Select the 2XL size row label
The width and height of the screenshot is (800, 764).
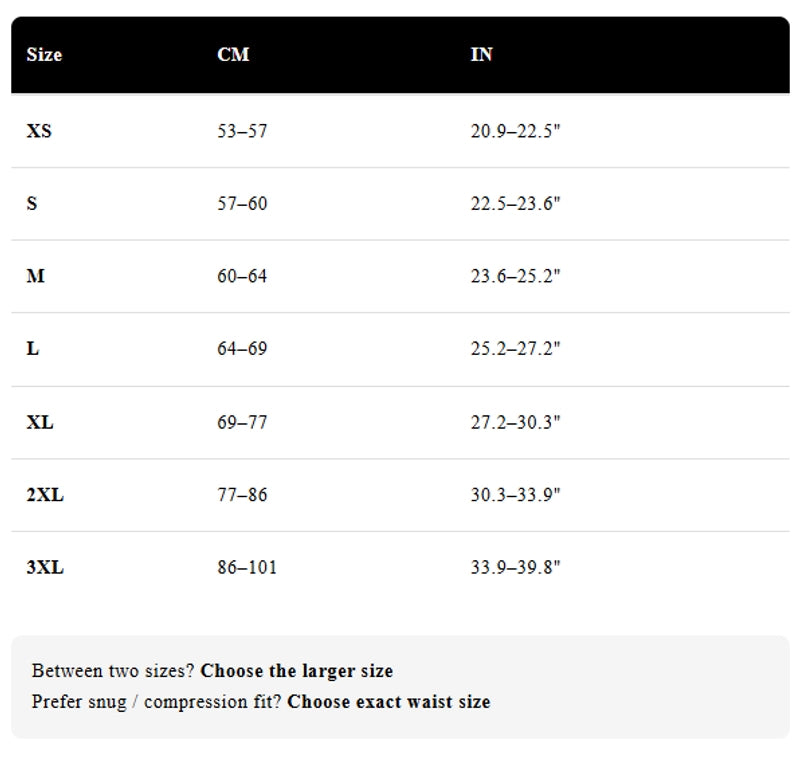[45, 495]
